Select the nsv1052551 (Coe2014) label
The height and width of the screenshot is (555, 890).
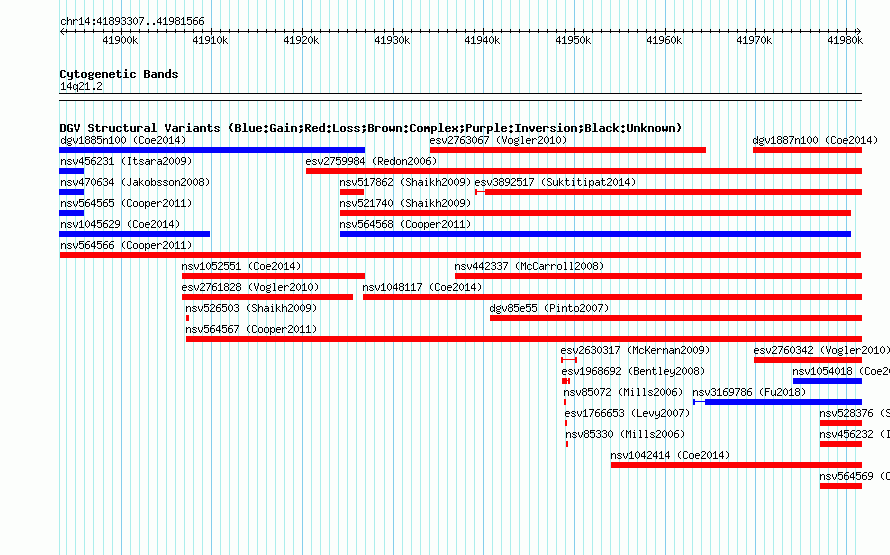(241, 266)
